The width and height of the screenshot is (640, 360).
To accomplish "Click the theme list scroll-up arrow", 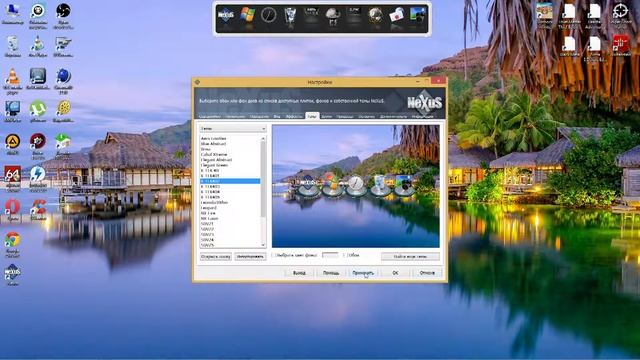I will 263,139.
